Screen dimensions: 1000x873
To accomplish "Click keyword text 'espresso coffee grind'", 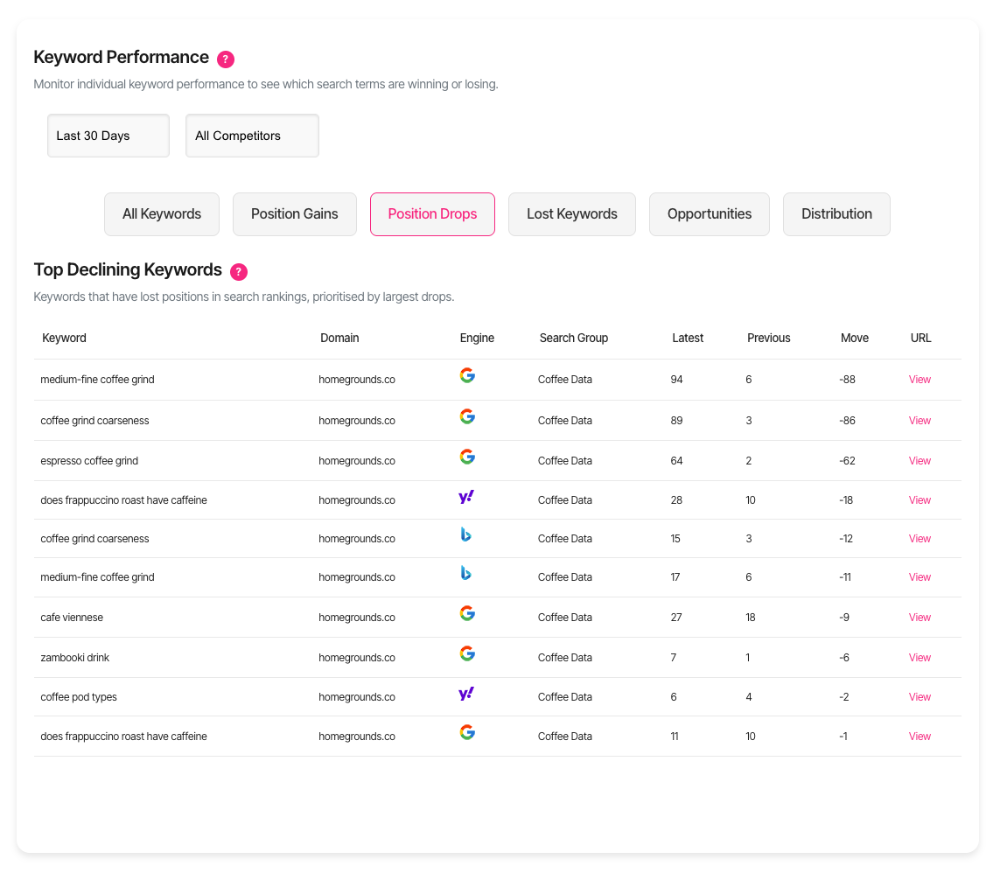I will point(89,461).
